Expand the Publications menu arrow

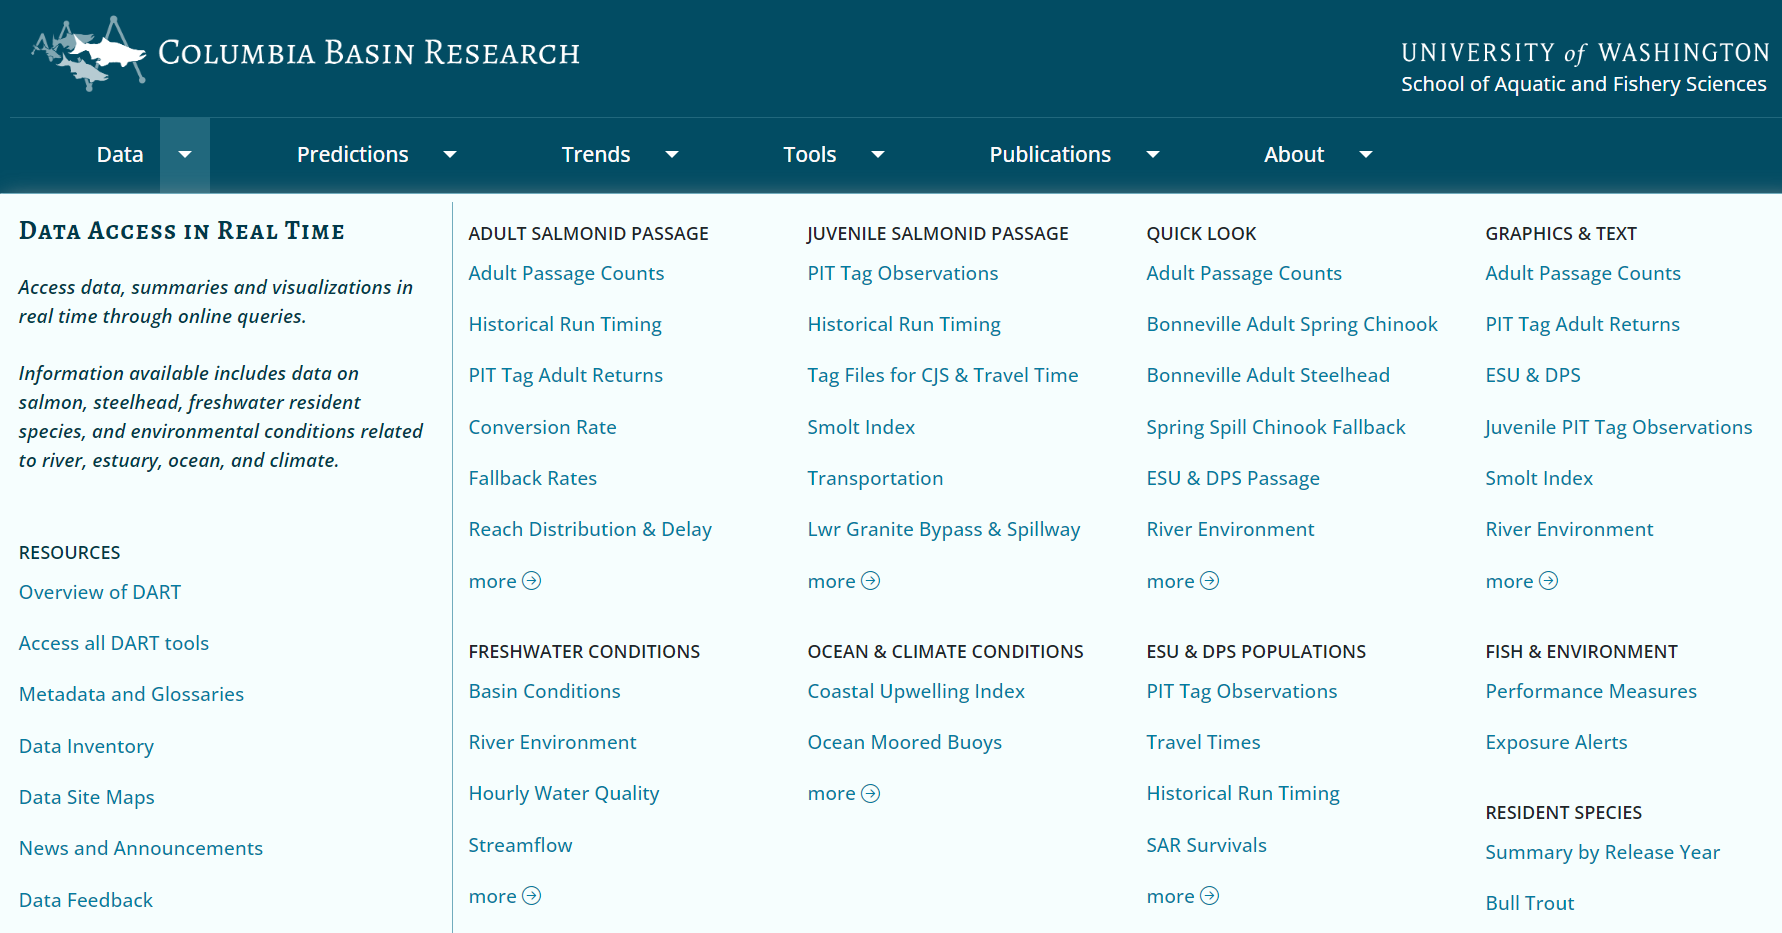(x=1153, y=155)
